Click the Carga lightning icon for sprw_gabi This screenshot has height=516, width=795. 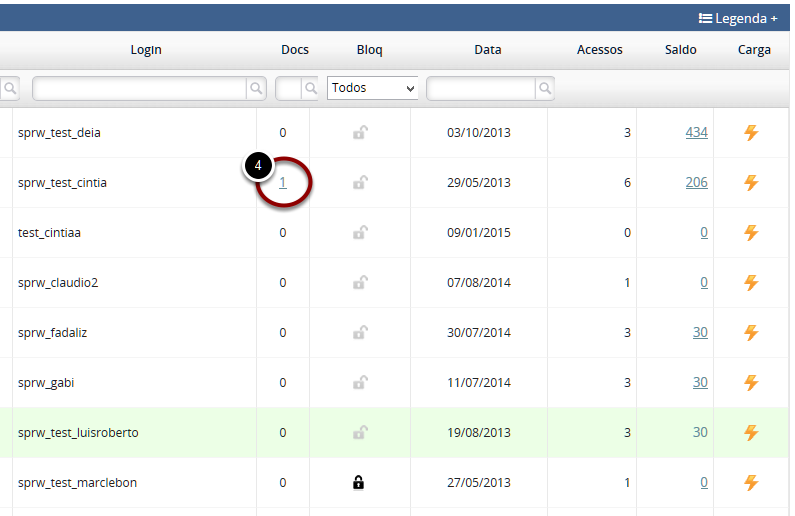tap(751, 383)
